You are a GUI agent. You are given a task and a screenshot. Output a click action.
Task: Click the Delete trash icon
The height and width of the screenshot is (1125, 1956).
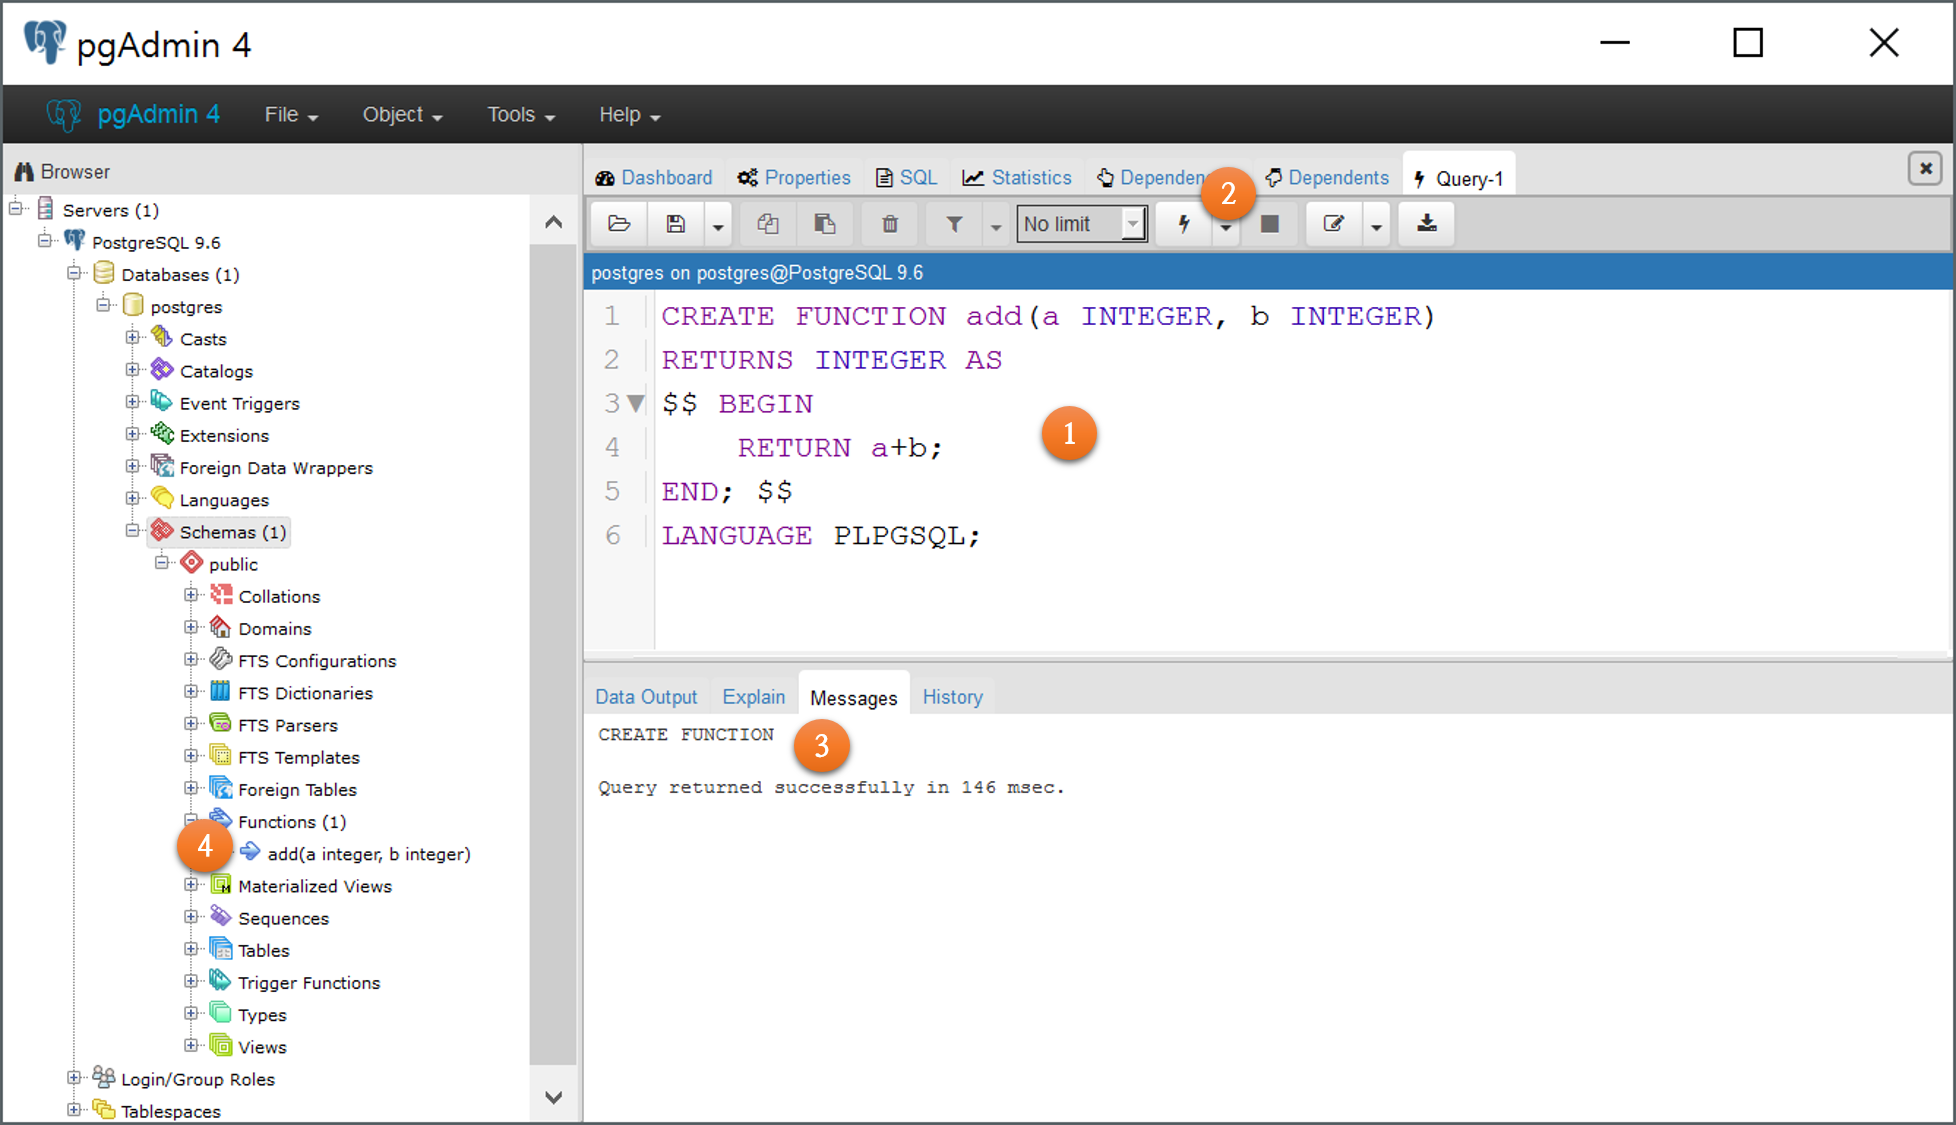pos(890,224)
